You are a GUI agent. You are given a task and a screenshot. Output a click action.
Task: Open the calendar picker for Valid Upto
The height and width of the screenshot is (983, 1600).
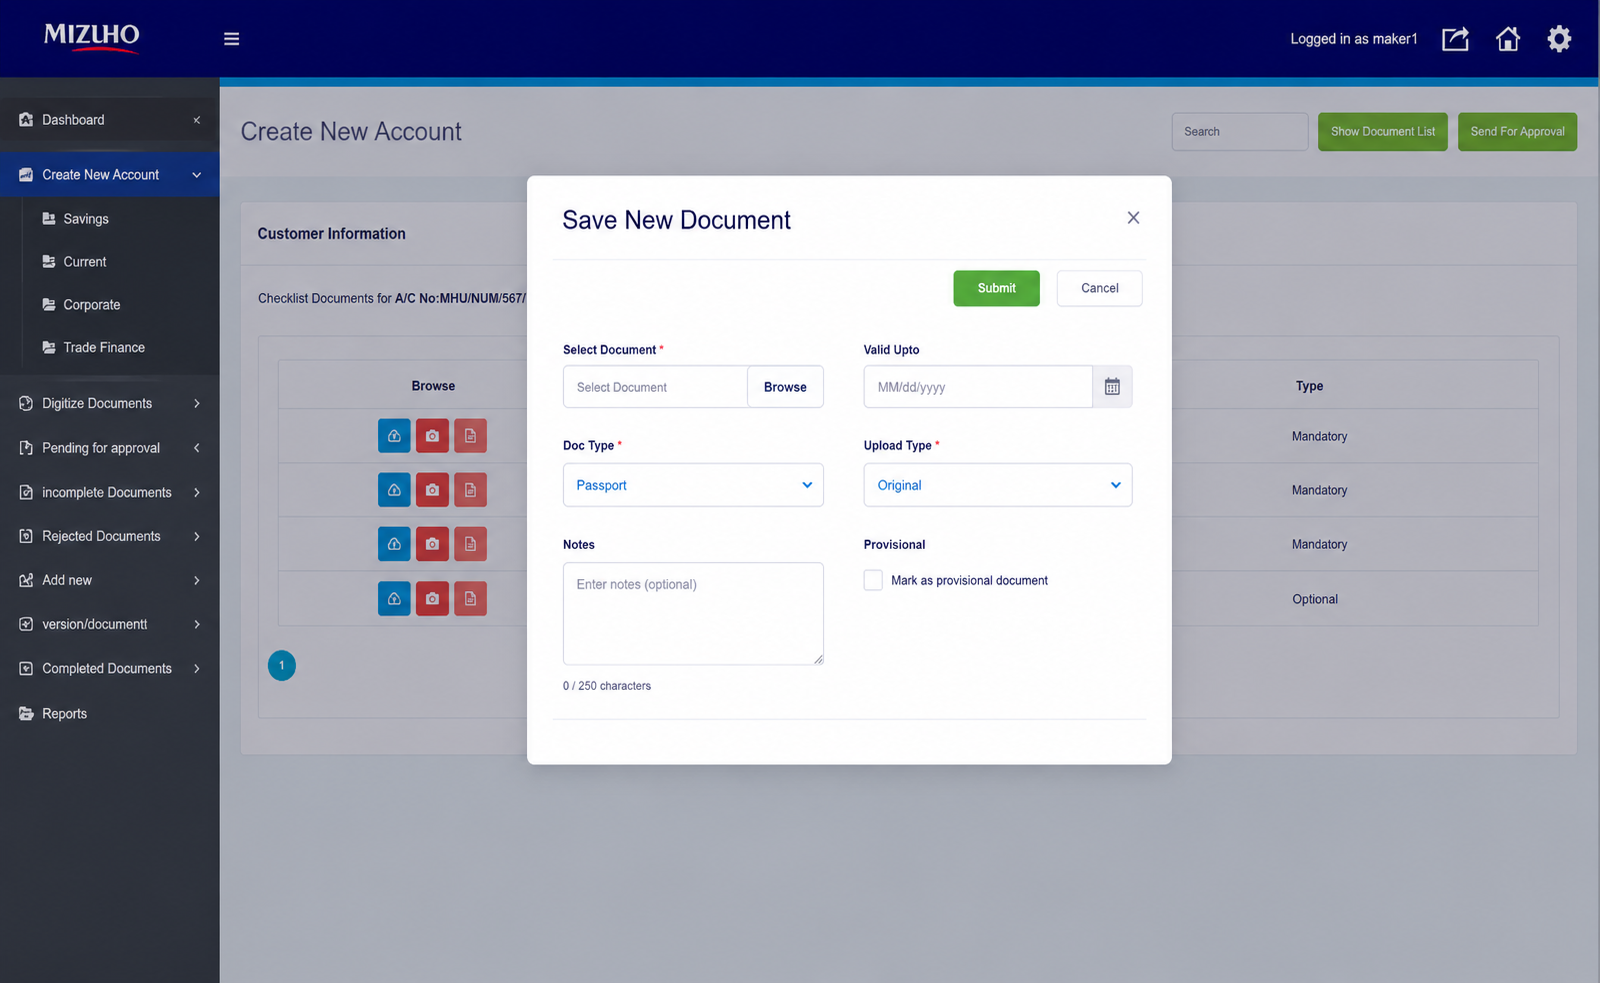[1112, 387]
